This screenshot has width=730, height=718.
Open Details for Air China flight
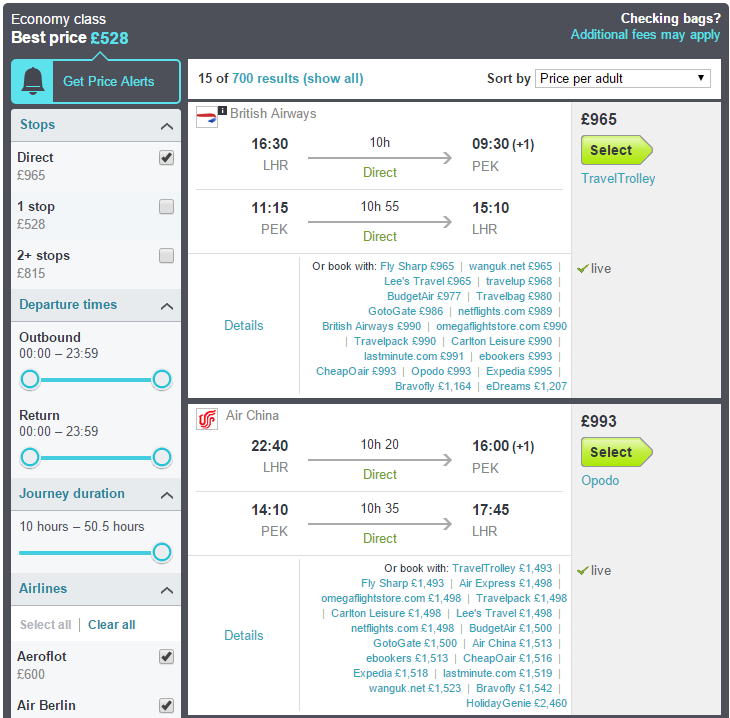pos(243,636)
